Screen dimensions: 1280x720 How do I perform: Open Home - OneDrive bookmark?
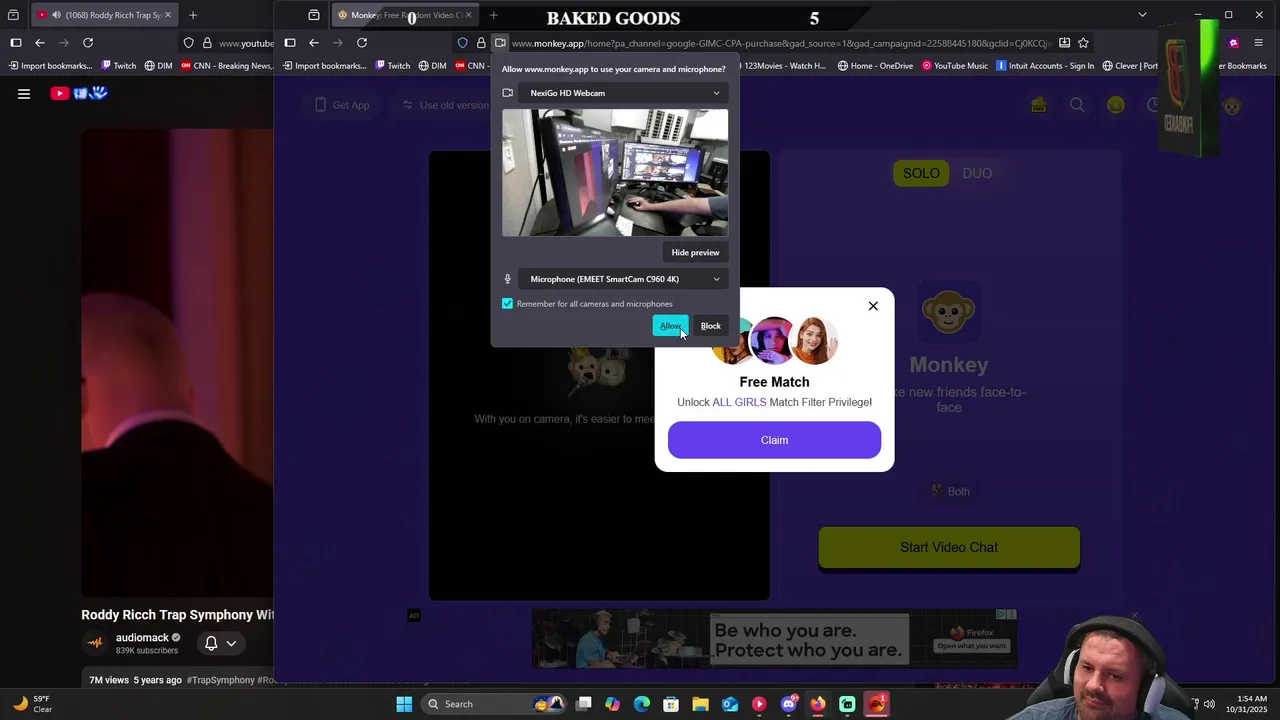click(875, 66)
